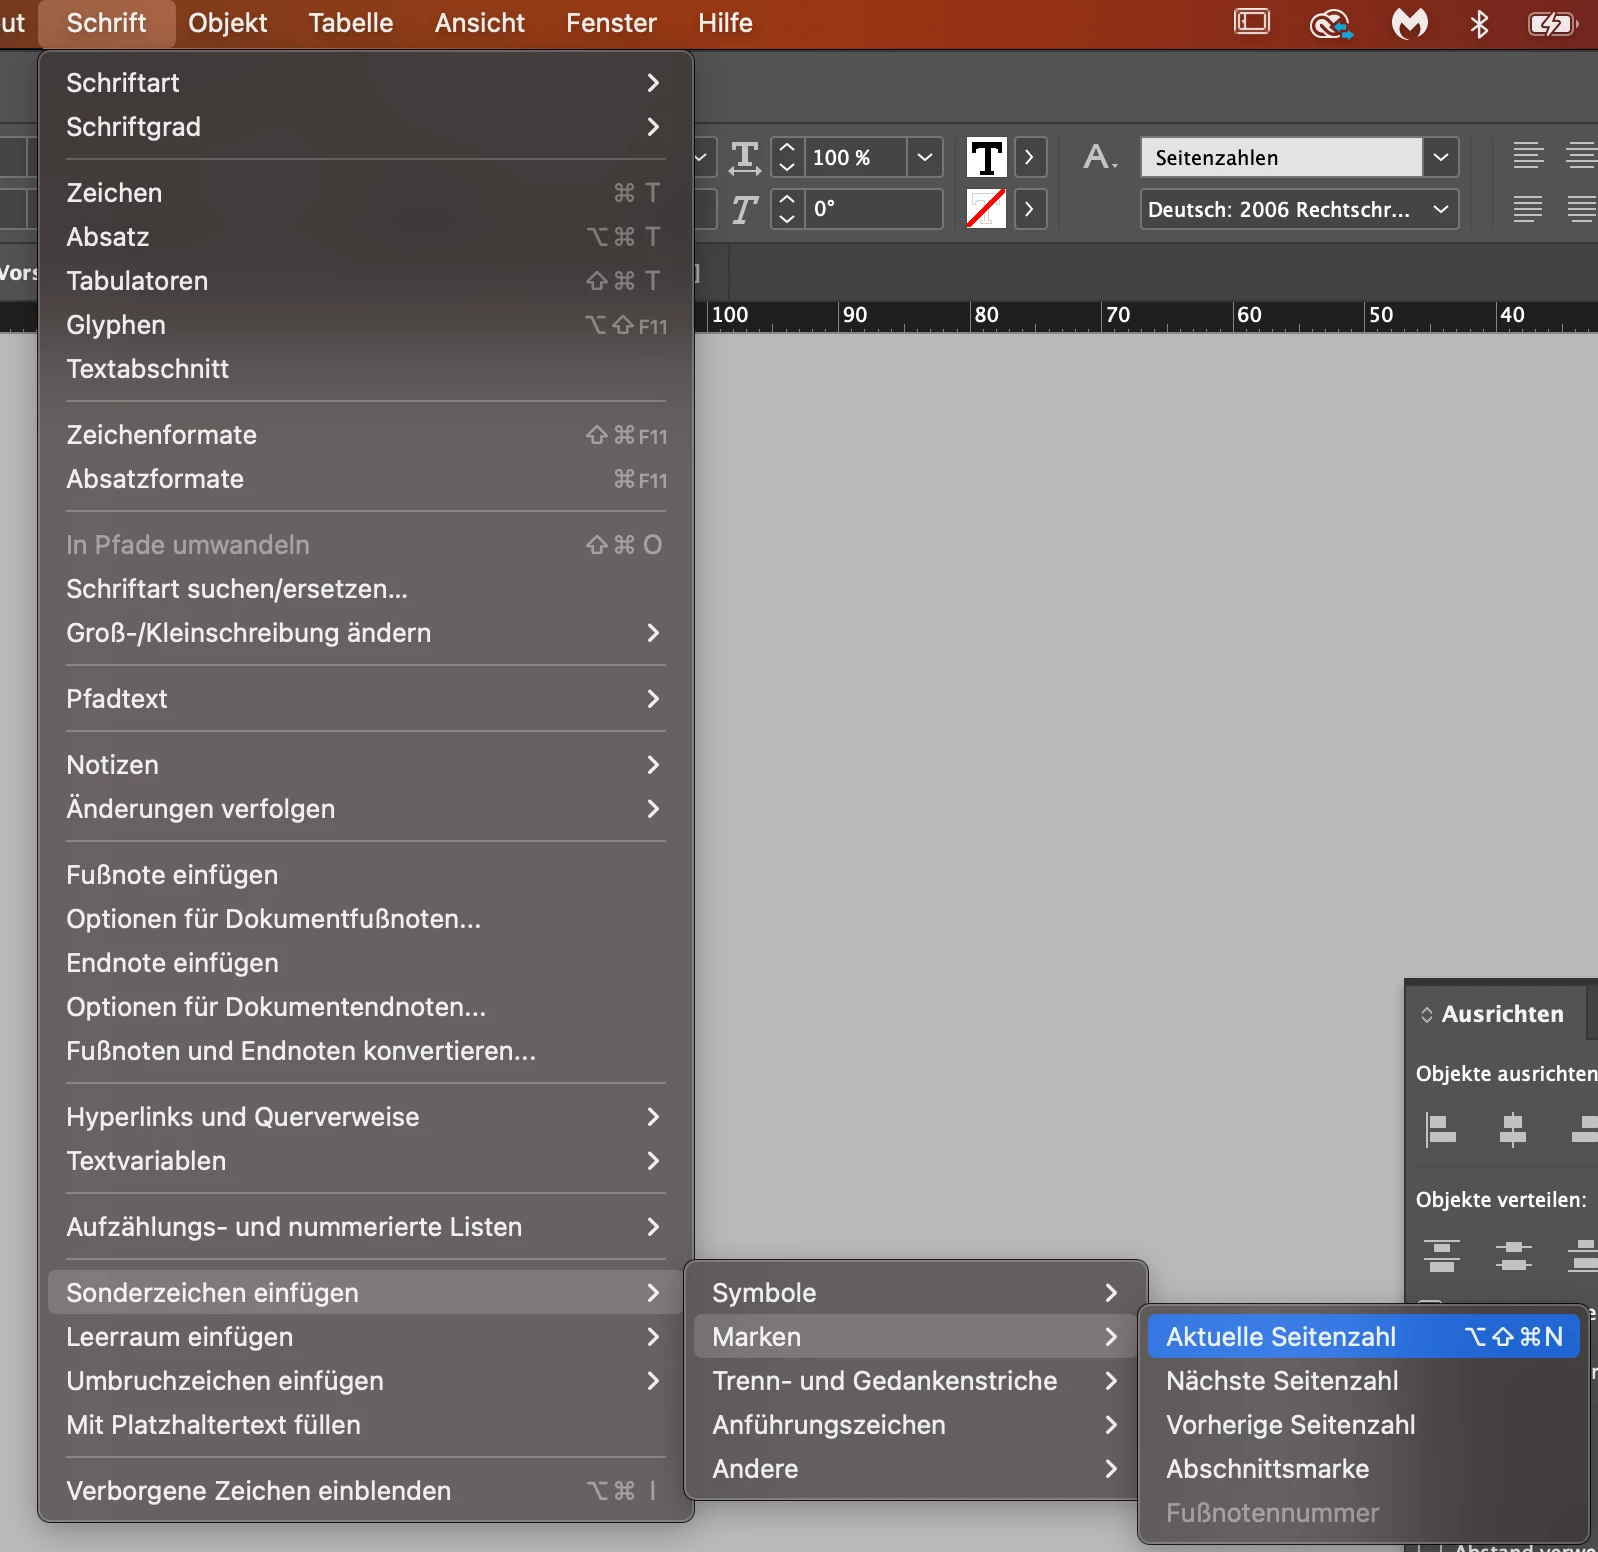1598x1552 pixels.
Task: Distribute vertical centers in Ausrichten panel
Action: click(x=1513, y=1255)
